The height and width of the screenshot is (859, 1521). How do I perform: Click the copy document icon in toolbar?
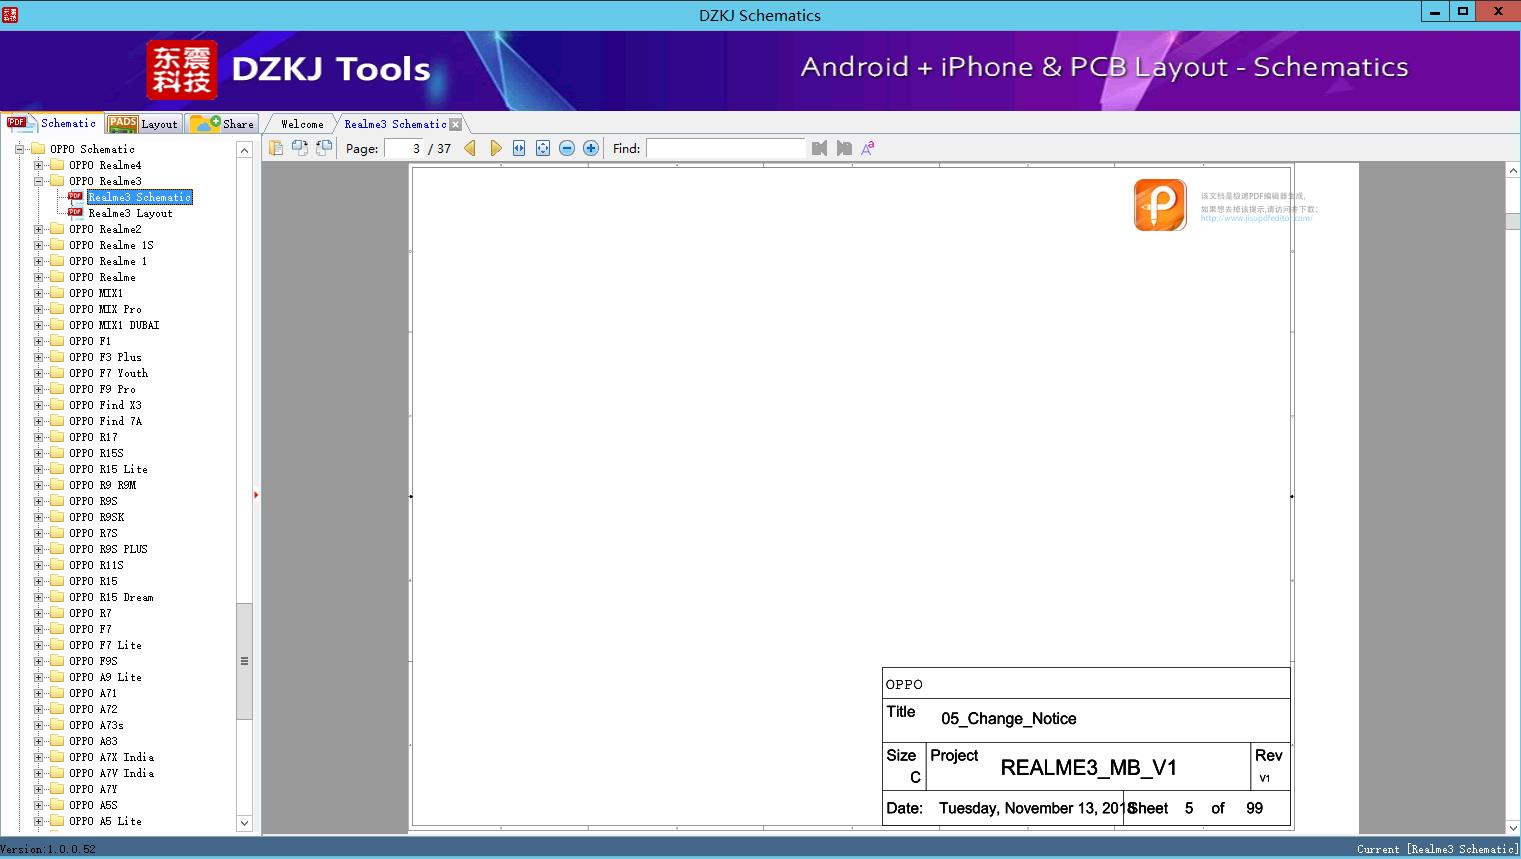275,148
